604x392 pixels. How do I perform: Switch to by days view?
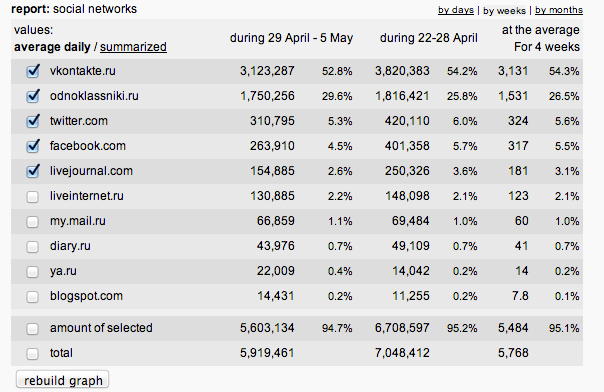(456, 10)
